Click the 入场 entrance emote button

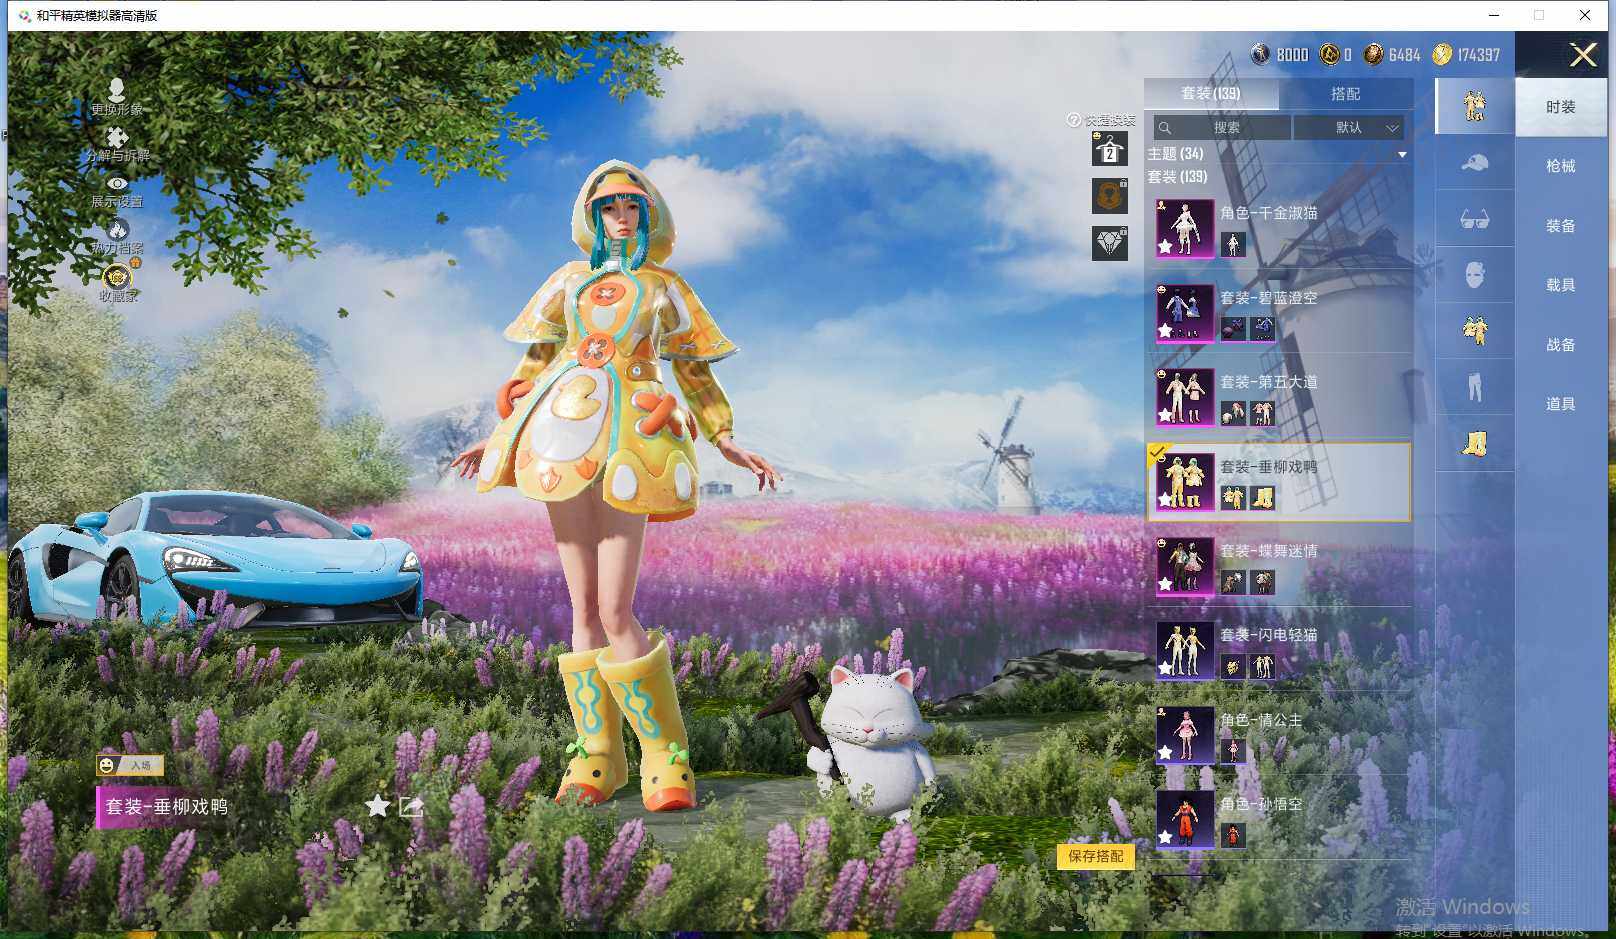tap(130, 765)
